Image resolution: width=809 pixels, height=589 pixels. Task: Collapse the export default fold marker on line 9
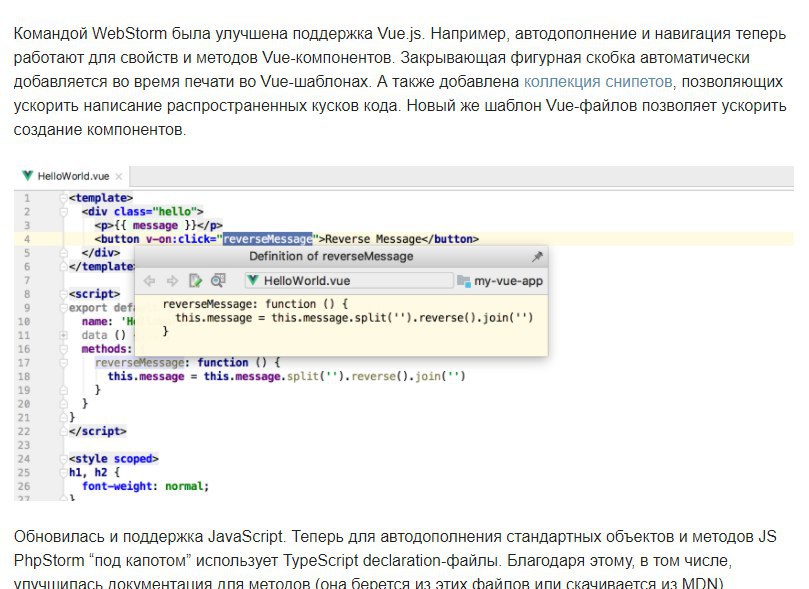click(x=63, y=308)
